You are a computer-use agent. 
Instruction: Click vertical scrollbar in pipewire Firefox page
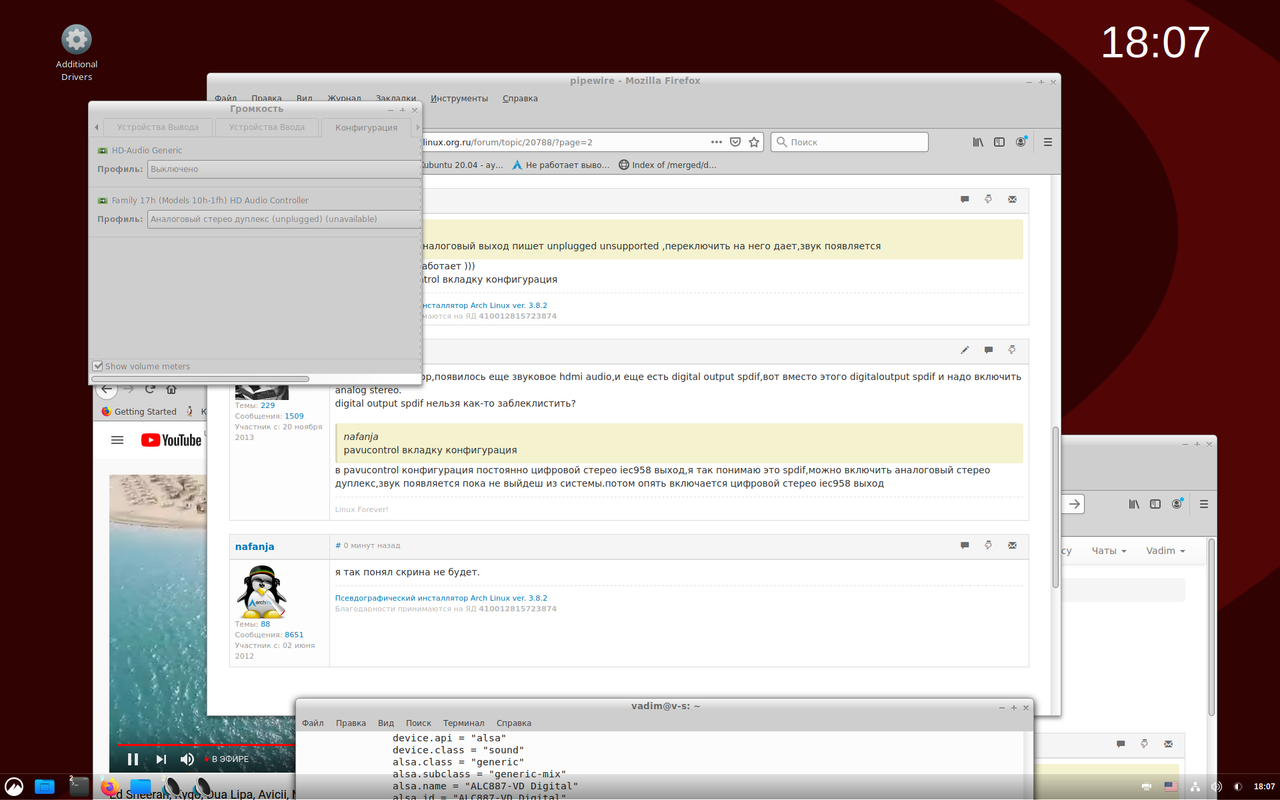coord(1054,507)
